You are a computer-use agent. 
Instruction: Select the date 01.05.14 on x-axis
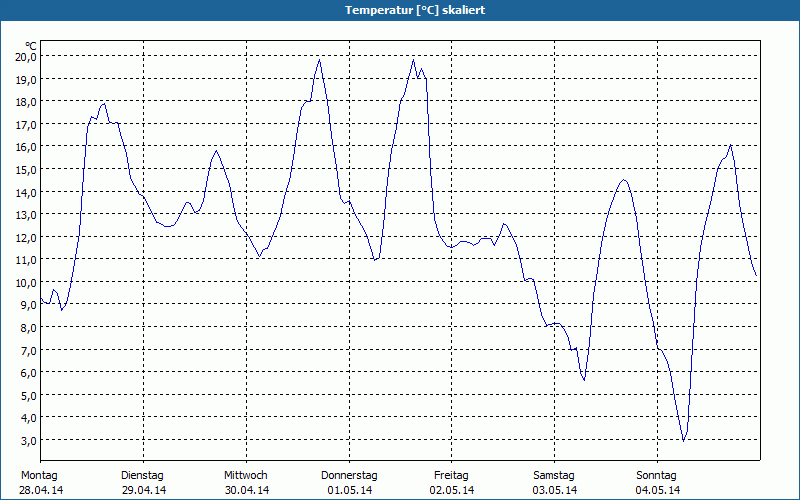(349, 490)
